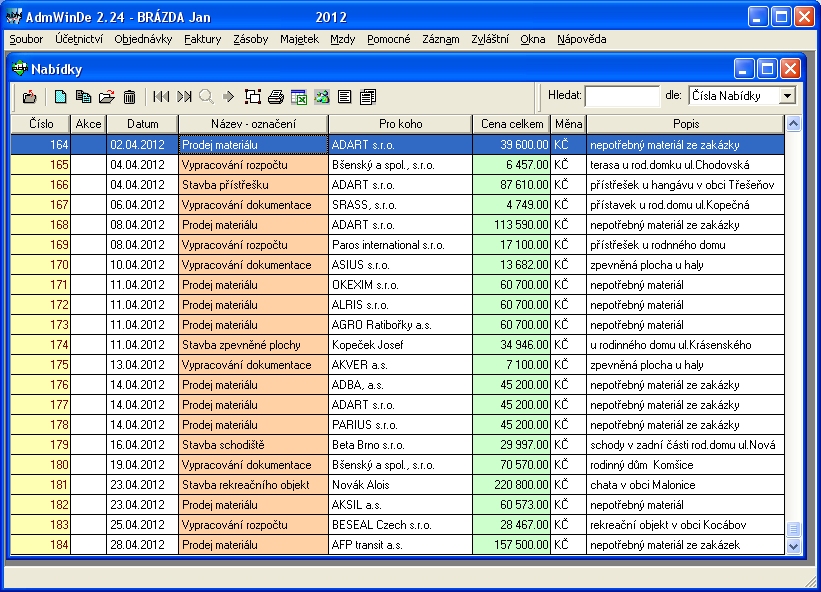The height and width of the screenshot is (592, 821).
Task: Open the selected offer with the folder icon
Action: [106, 96]
